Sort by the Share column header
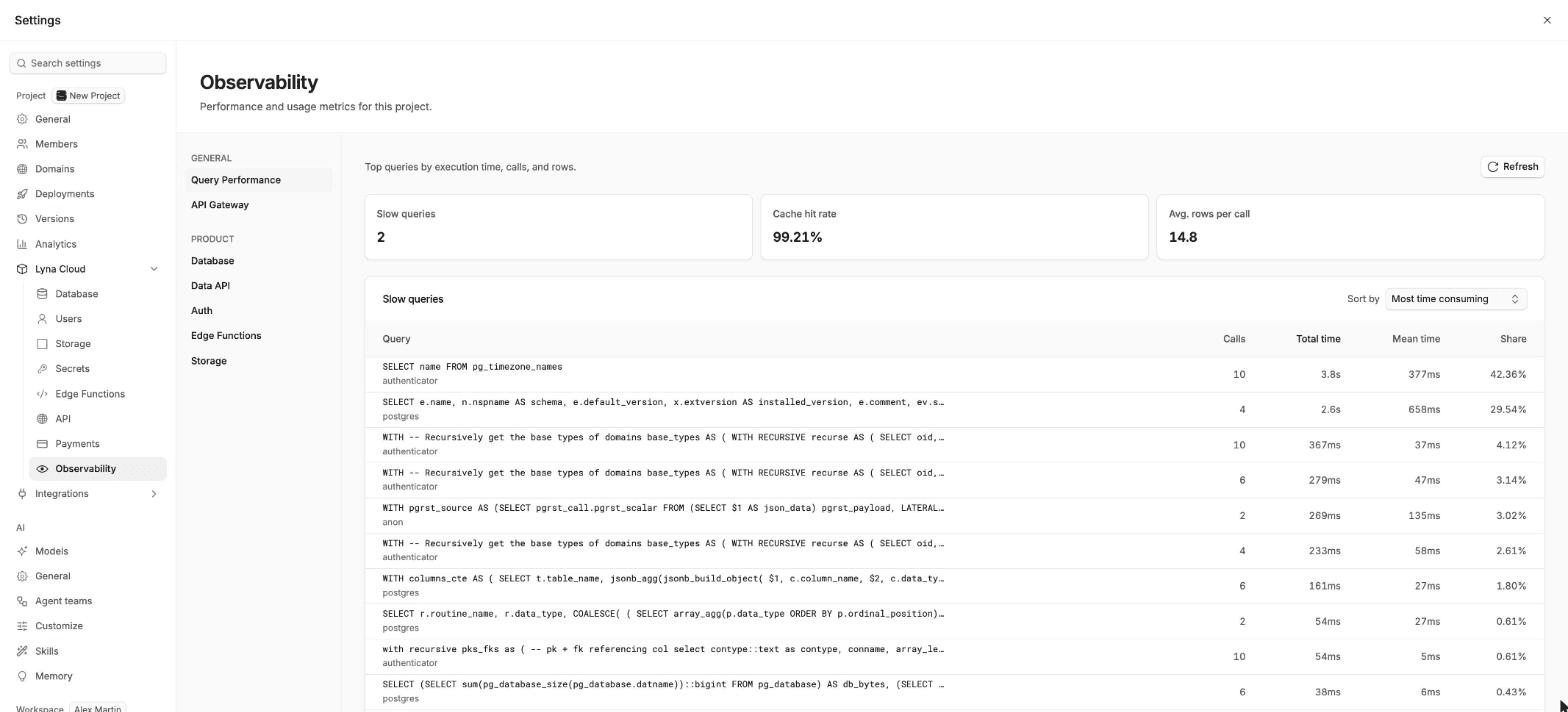The width and height of the screenshot is (1568, 712). pyautogui.click(x=1513, y=339)
